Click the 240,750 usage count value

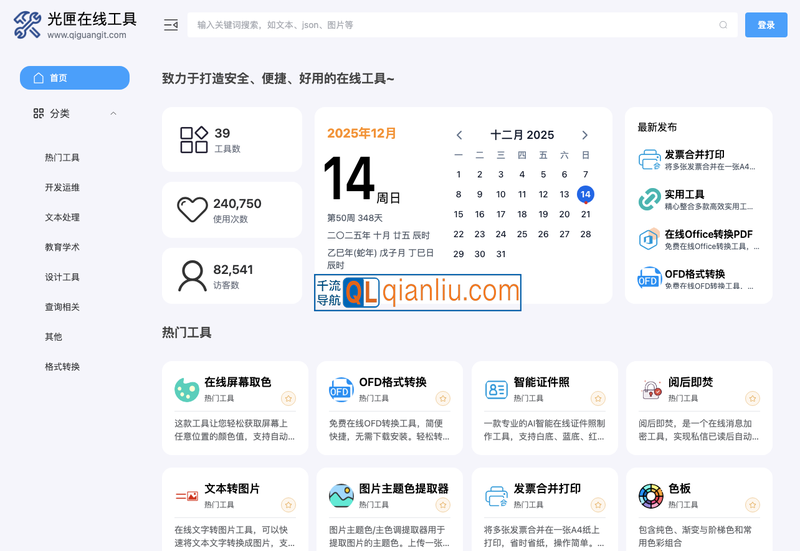coord(237,204)
